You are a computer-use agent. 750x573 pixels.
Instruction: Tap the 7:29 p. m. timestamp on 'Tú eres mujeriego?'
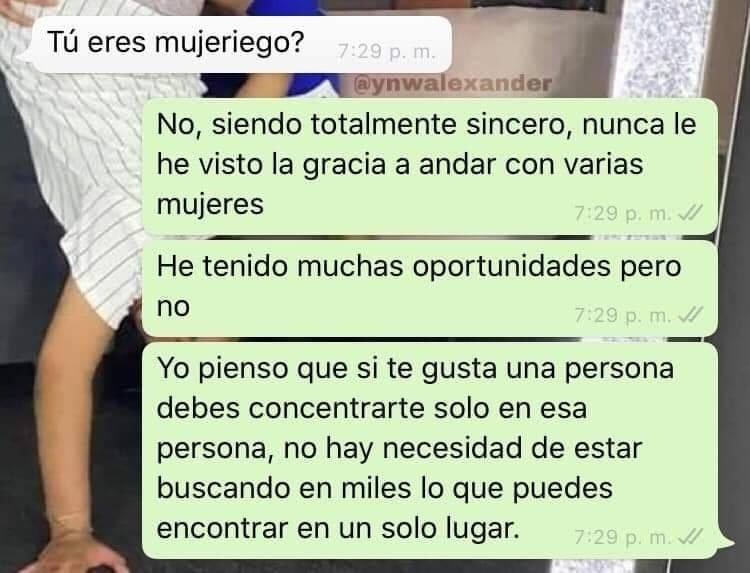pyautogui.click(x=387, y=51)
